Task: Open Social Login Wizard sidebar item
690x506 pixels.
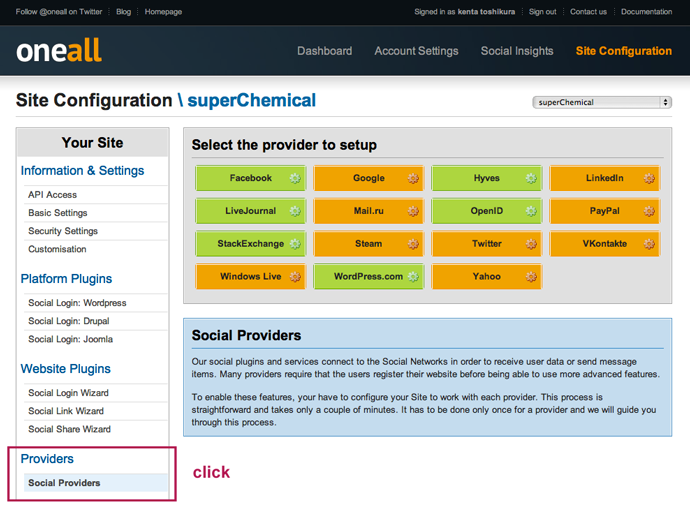Action: 68,393
